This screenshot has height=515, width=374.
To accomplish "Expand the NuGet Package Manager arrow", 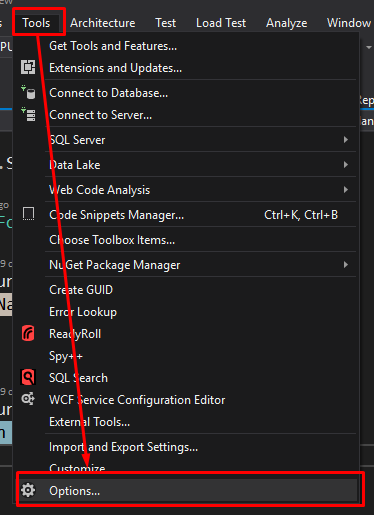I will 346,265.
